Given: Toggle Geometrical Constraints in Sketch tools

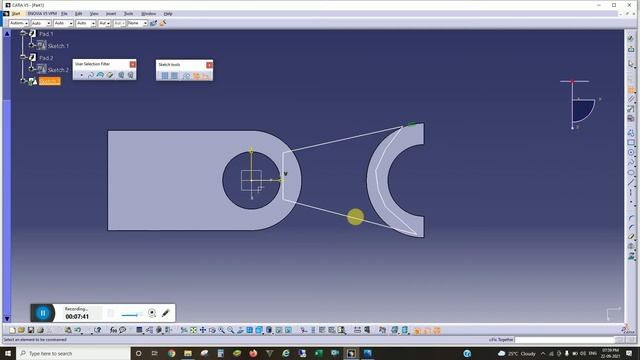Looking at the screenshot, I should 196,76.
